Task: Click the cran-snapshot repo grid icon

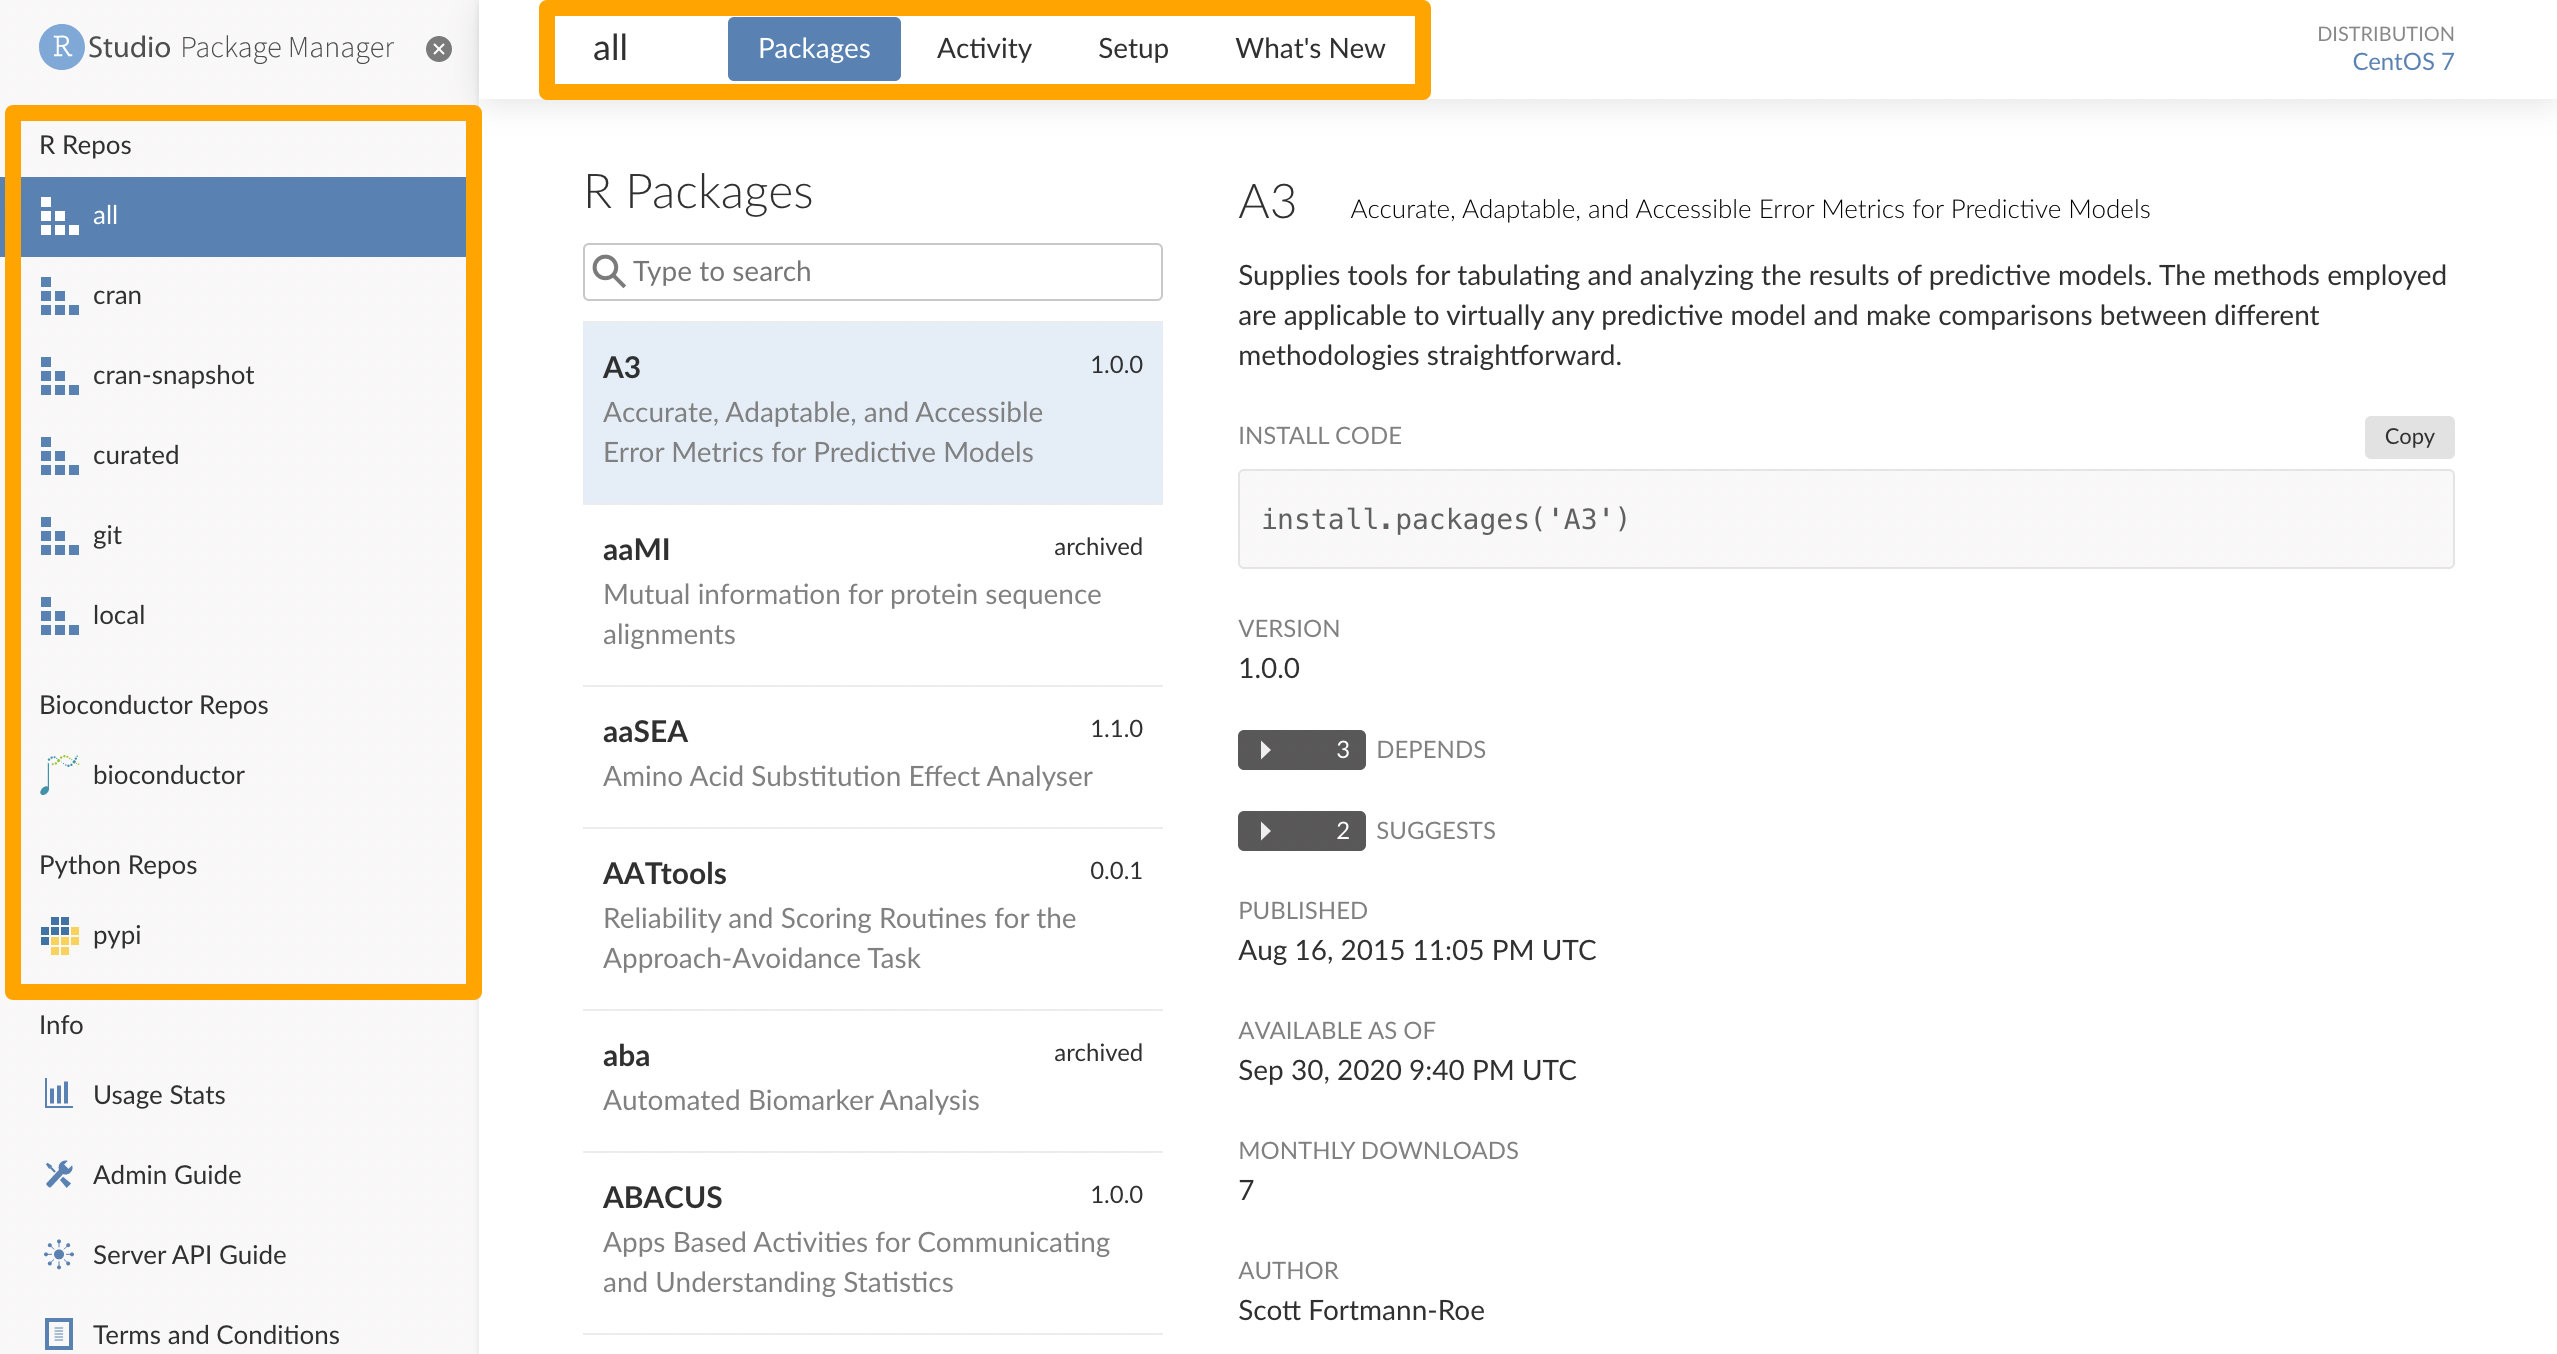Action: point(59,376)
